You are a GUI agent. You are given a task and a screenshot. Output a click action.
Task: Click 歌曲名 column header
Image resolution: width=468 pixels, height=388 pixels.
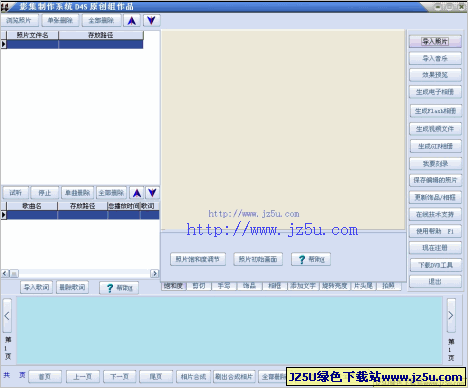coord(32,206)
